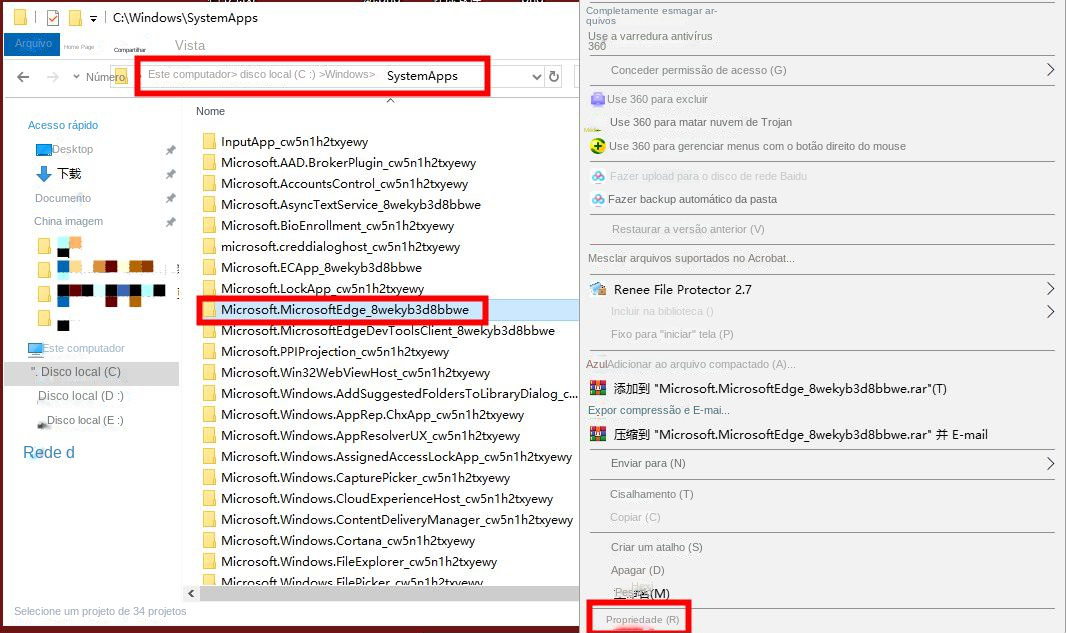This screenshot has width=1066, height=633.
Task: Select Microsoft.Windows.Cortana_cw5n1h2txyewy folder
Action: pyautogui.click(x=347, y=541)
